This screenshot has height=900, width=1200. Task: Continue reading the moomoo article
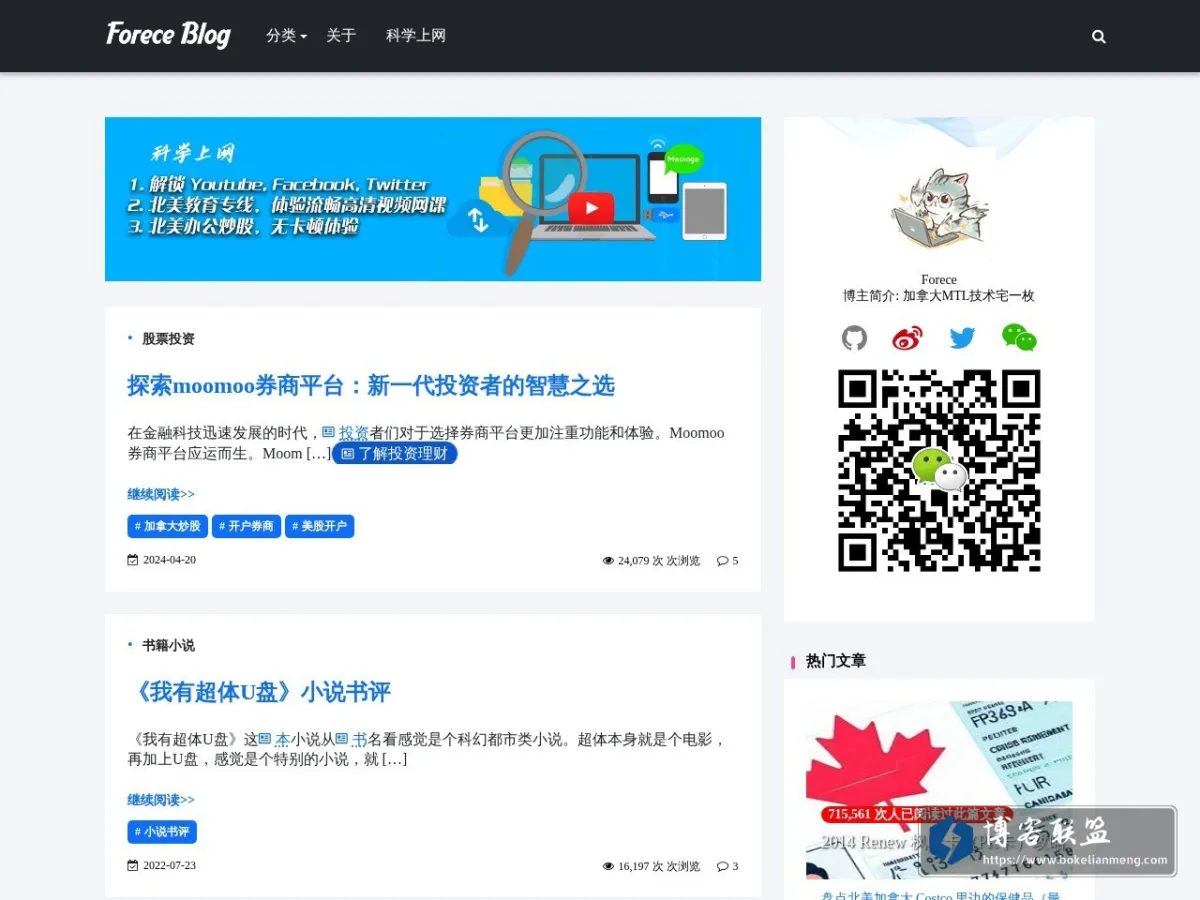[x=161, y=494]
